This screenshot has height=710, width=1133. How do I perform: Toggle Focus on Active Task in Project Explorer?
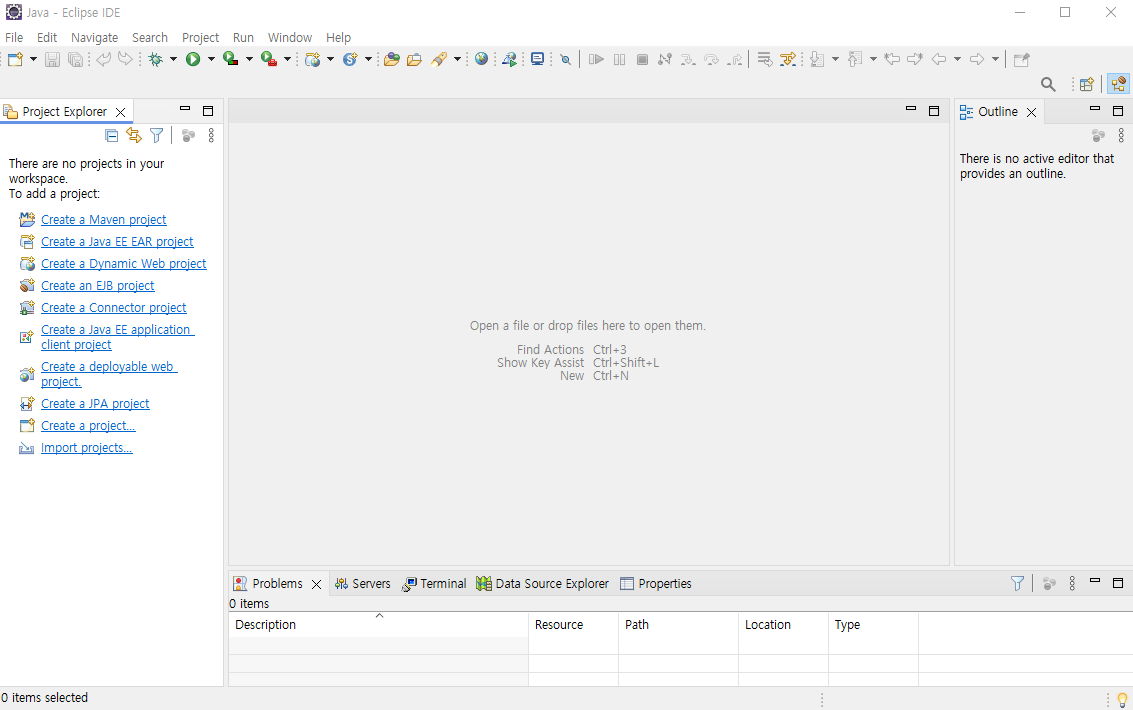[188, 135]
